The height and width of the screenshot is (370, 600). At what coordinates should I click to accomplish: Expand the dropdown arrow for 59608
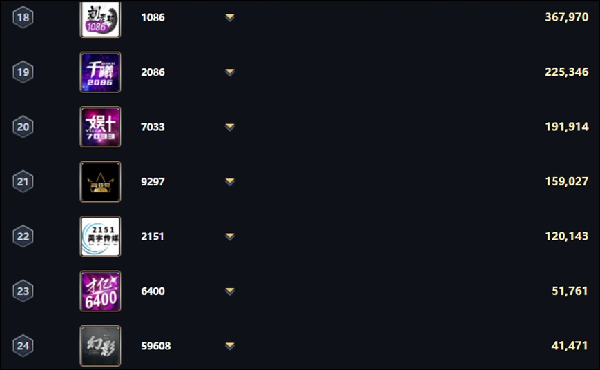[x=230, y=346]
